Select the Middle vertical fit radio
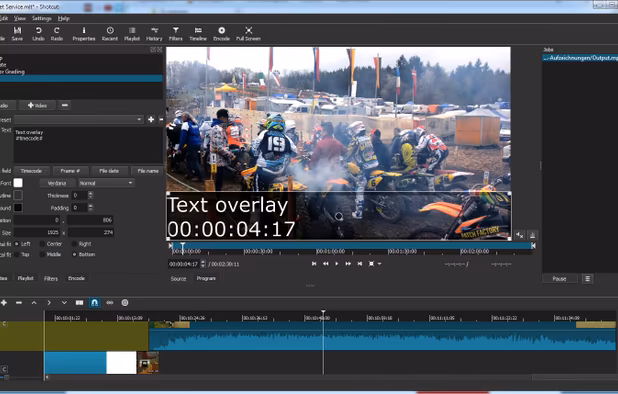The height and width of the screenshot is (394, 618). coord(42,255)
